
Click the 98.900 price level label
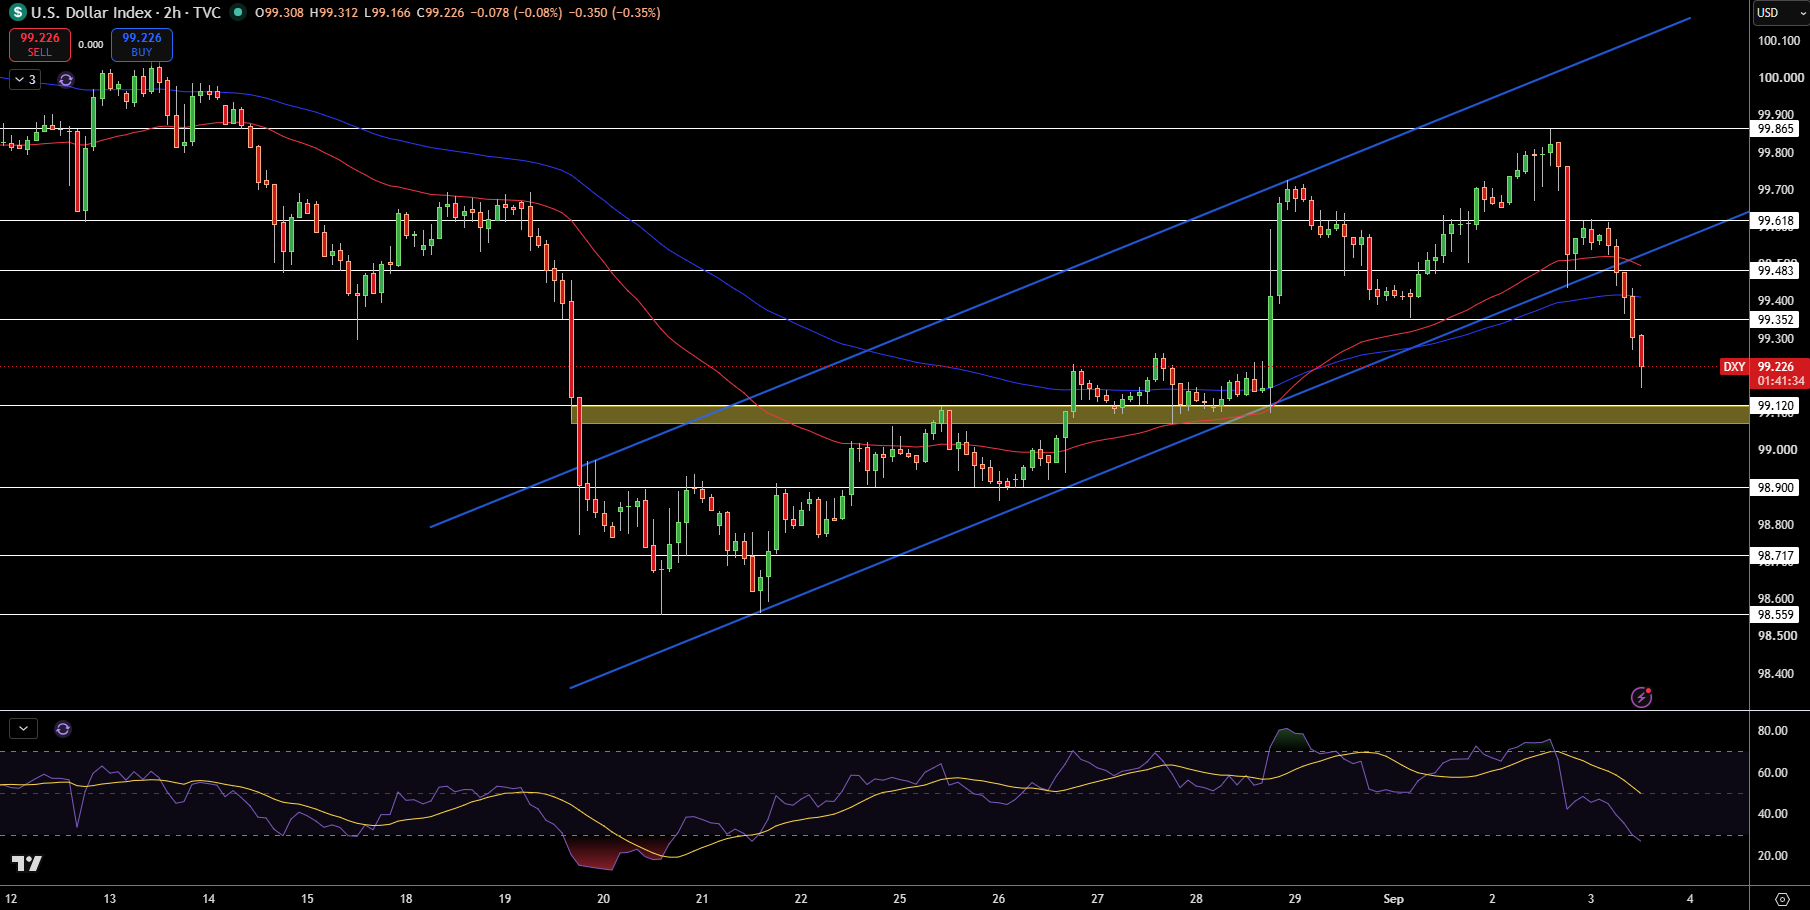1776,488
